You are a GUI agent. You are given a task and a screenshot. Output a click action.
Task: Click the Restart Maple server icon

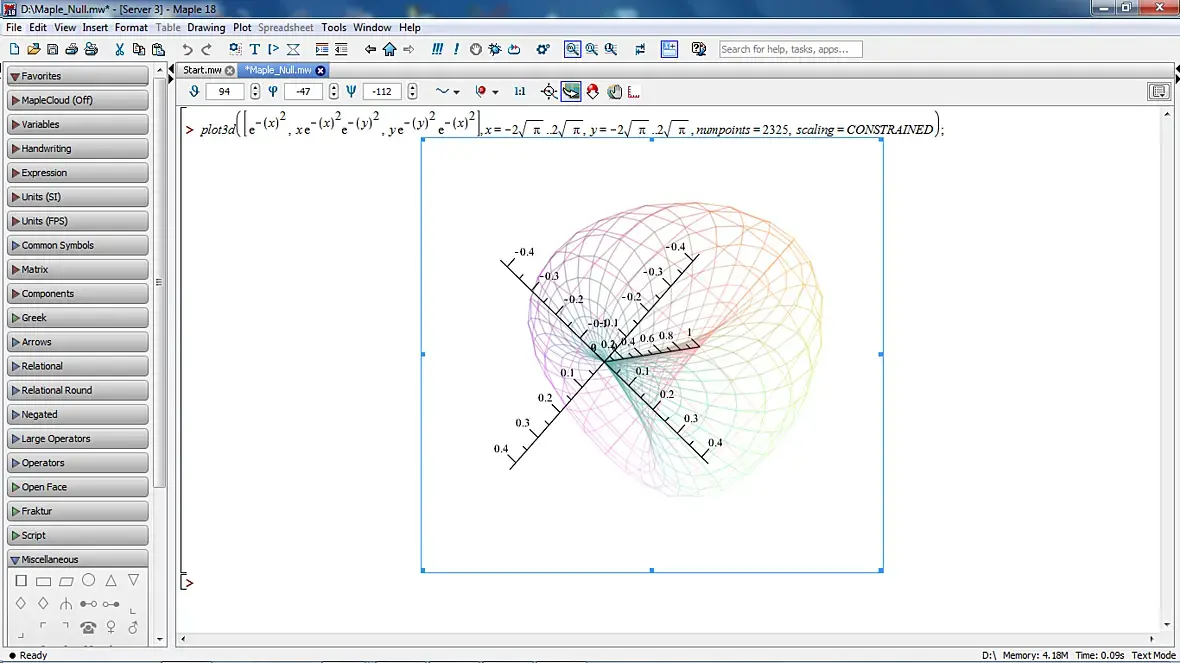(x=514, y=49)
